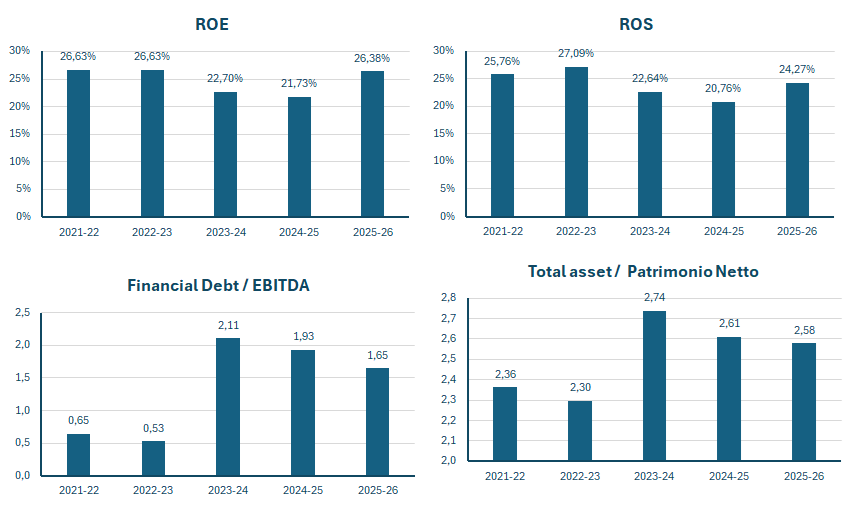Click the 2,74 data label
Image resolution: width=857 pixels, height=520 pixels.
point(654,297)
